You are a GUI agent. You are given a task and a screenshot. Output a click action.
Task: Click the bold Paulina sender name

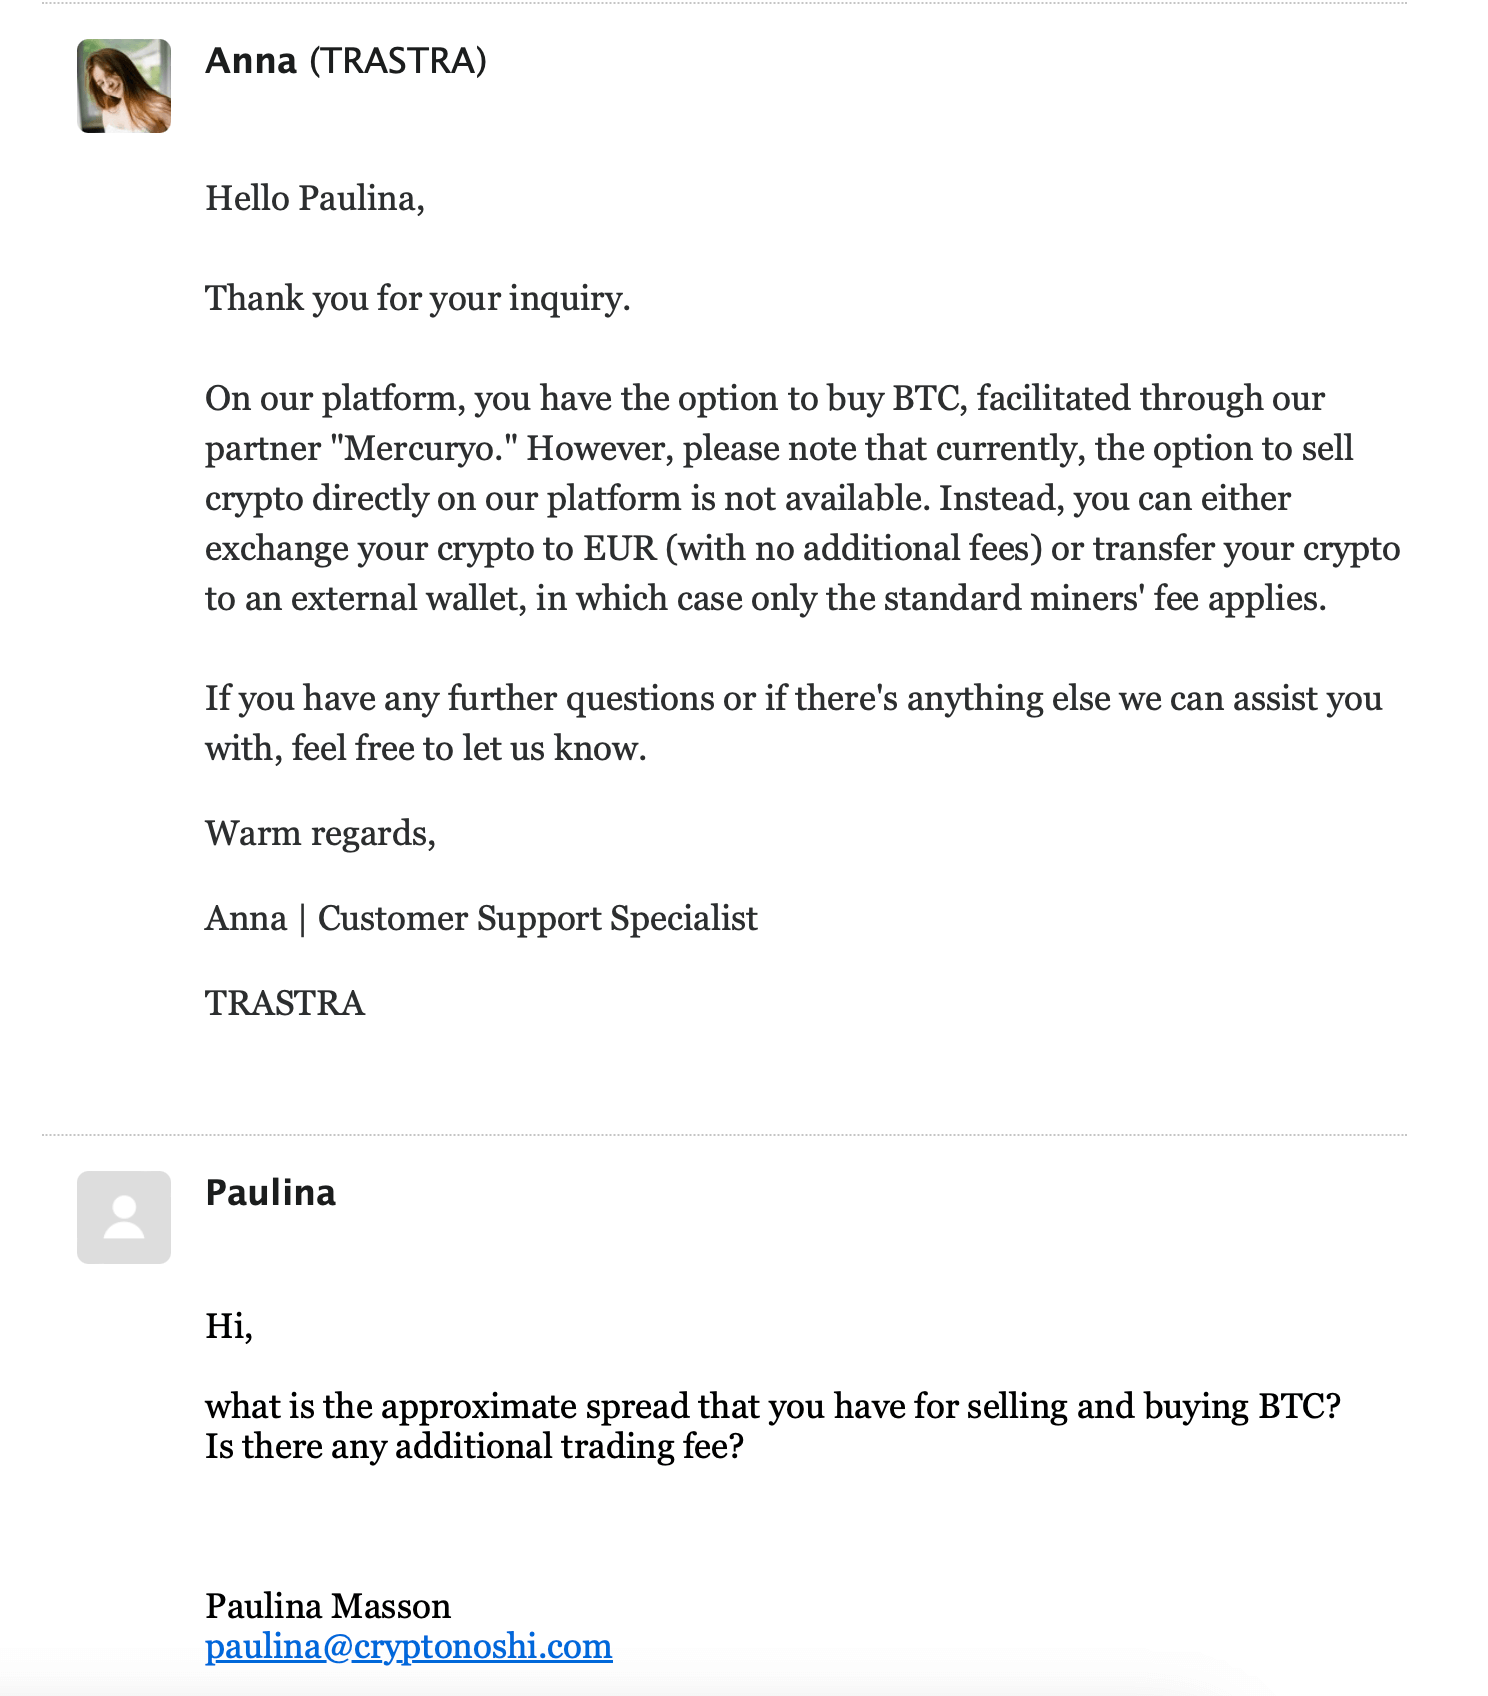(x=271, y=1193)
